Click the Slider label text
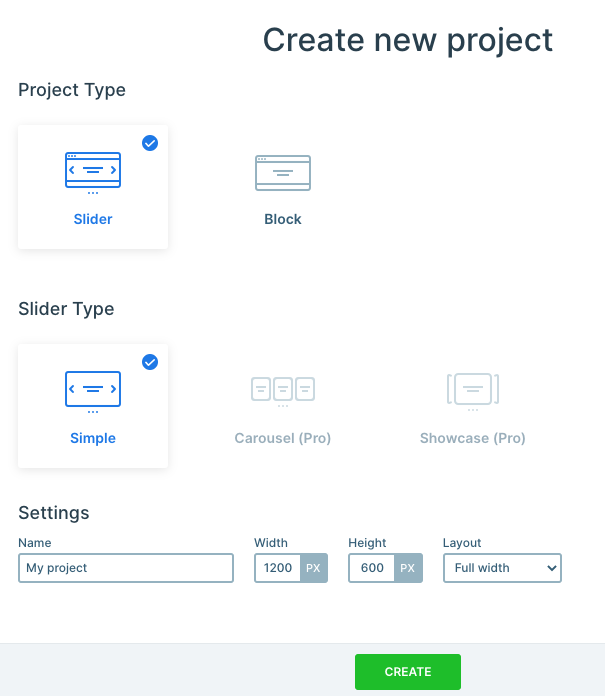Screen dimensions: 605x696 click(93, 219)
